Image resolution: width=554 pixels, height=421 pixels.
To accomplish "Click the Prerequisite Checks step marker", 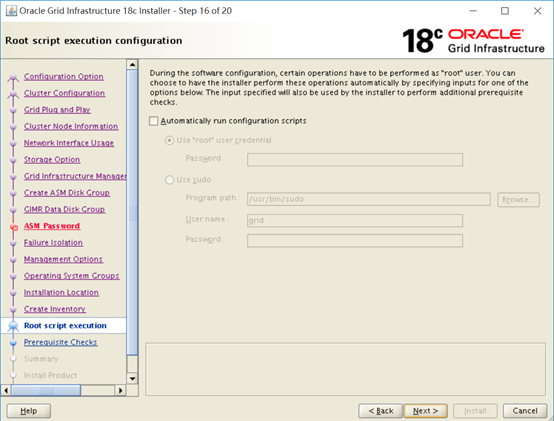I will 13,343.
